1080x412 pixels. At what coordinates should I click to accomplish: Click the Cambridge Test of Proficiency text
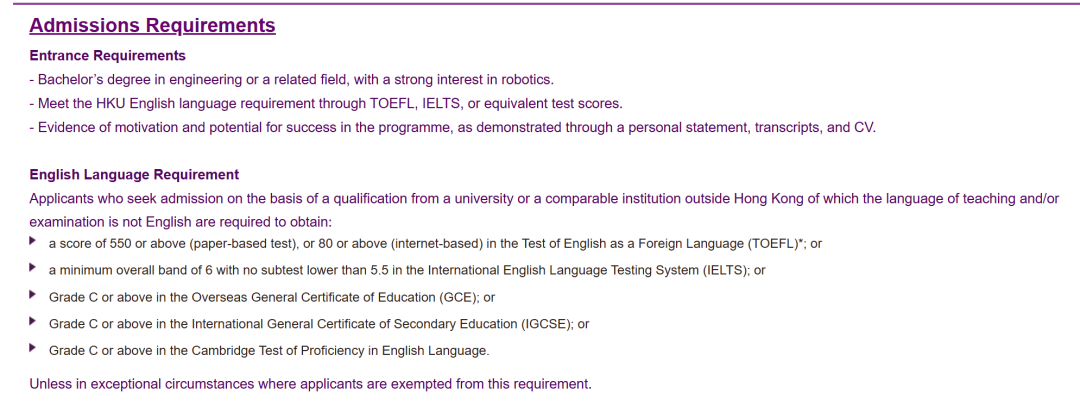pyautogui.click(x=269, y=351)
